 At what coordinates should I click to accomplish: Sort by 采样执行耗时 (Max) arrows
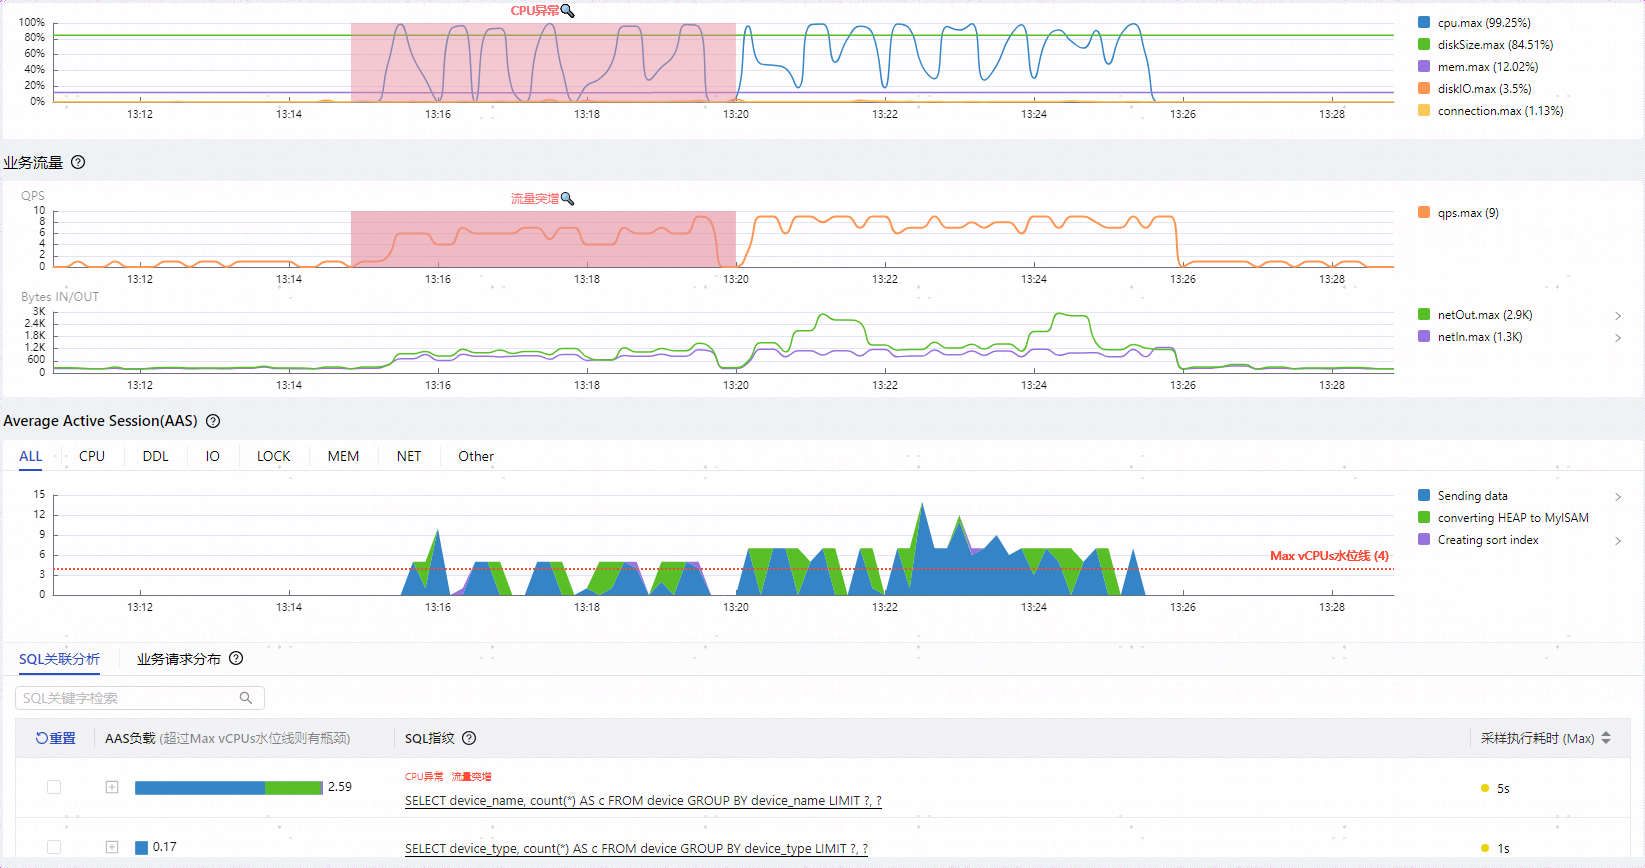click(1606, 738)
